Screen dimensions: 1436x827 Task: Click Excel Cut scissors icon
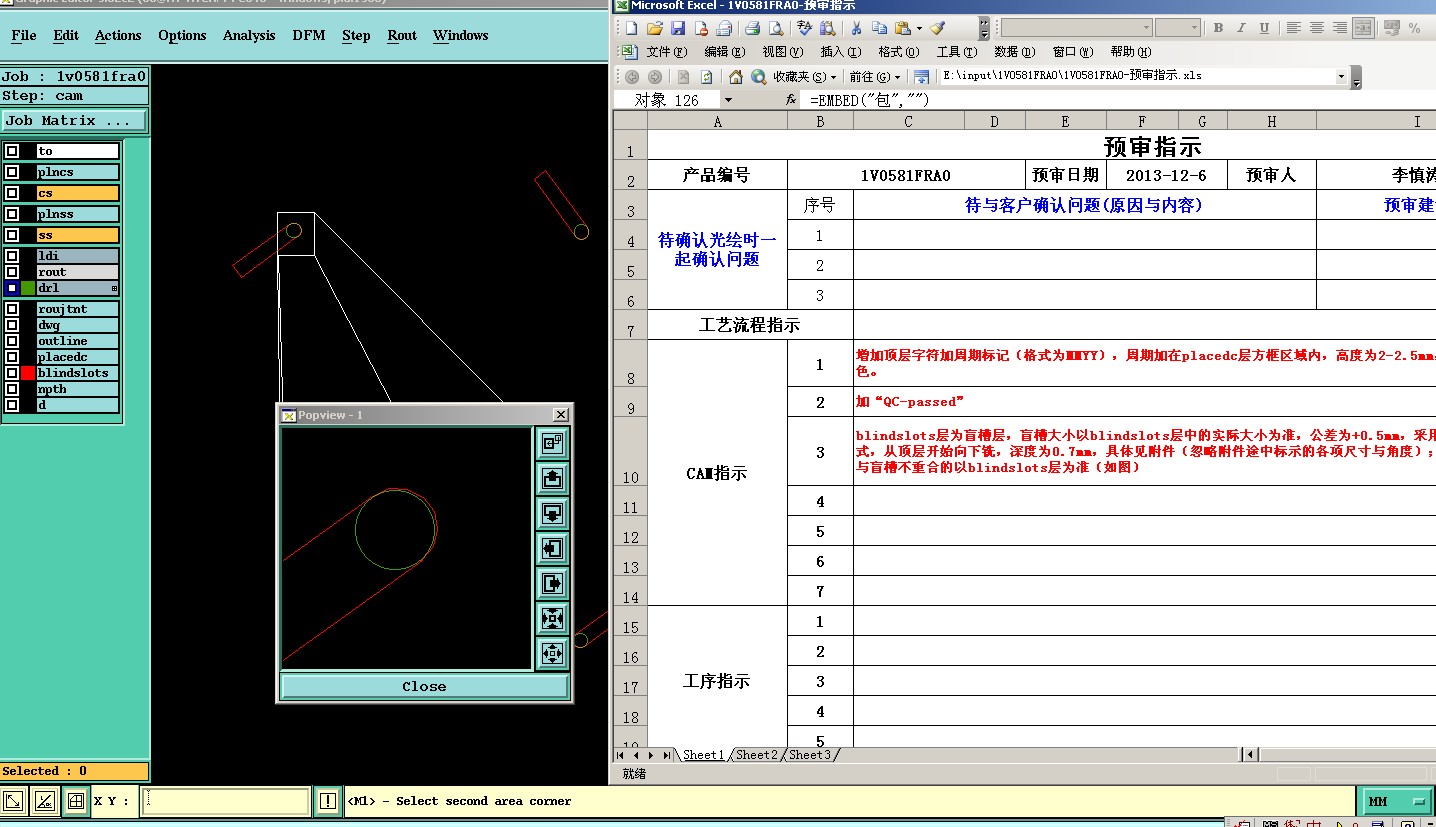coord(856,28)
